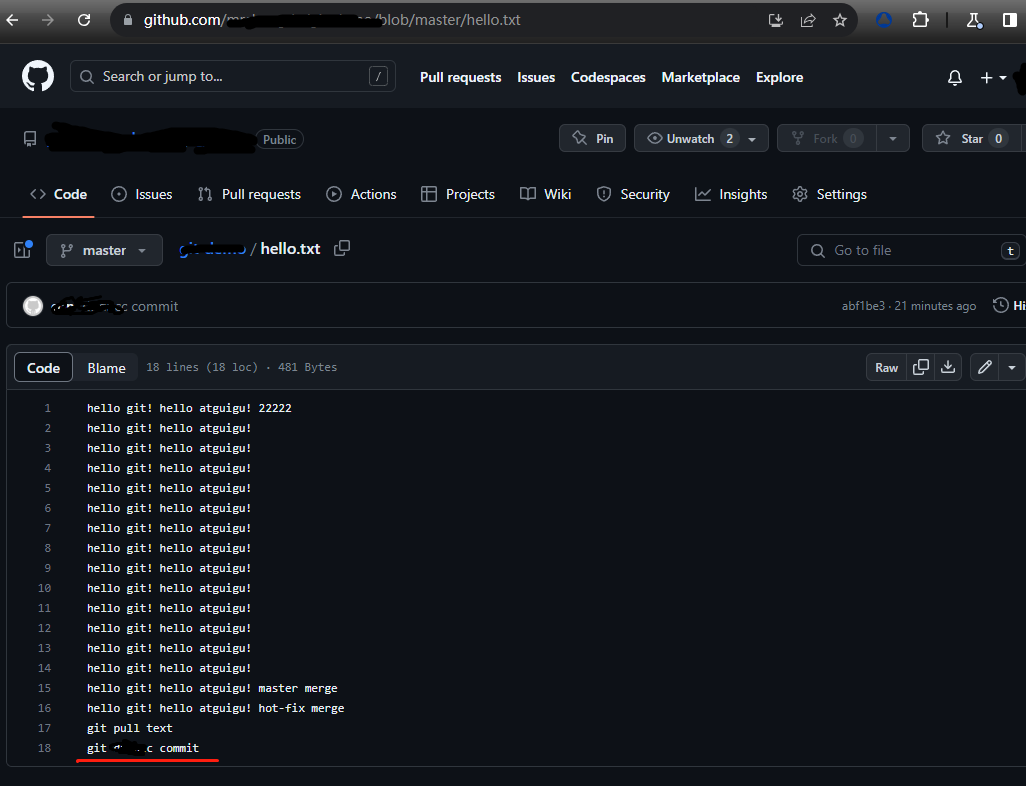
Task: Select the Code view toggle
Action: 43,368
